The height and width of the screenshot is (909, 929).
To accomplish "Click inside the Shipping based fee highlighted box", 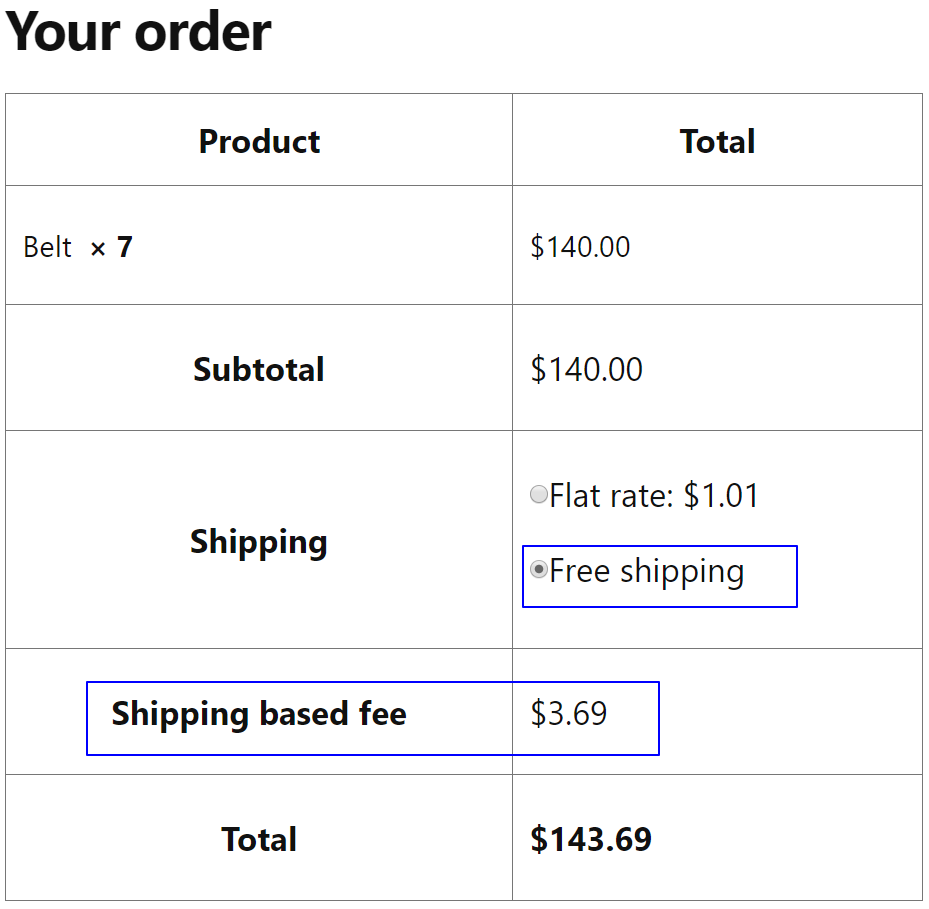I will 373,718.
